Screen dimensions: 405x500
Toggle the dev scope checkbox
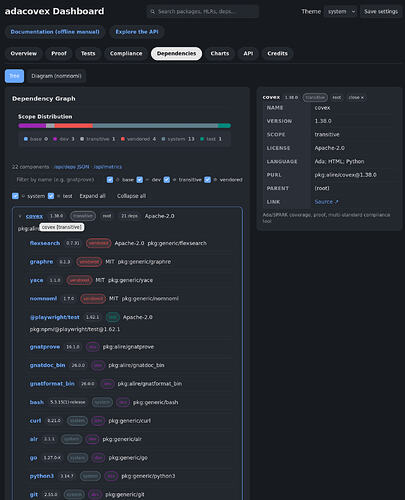pos(140,180)
